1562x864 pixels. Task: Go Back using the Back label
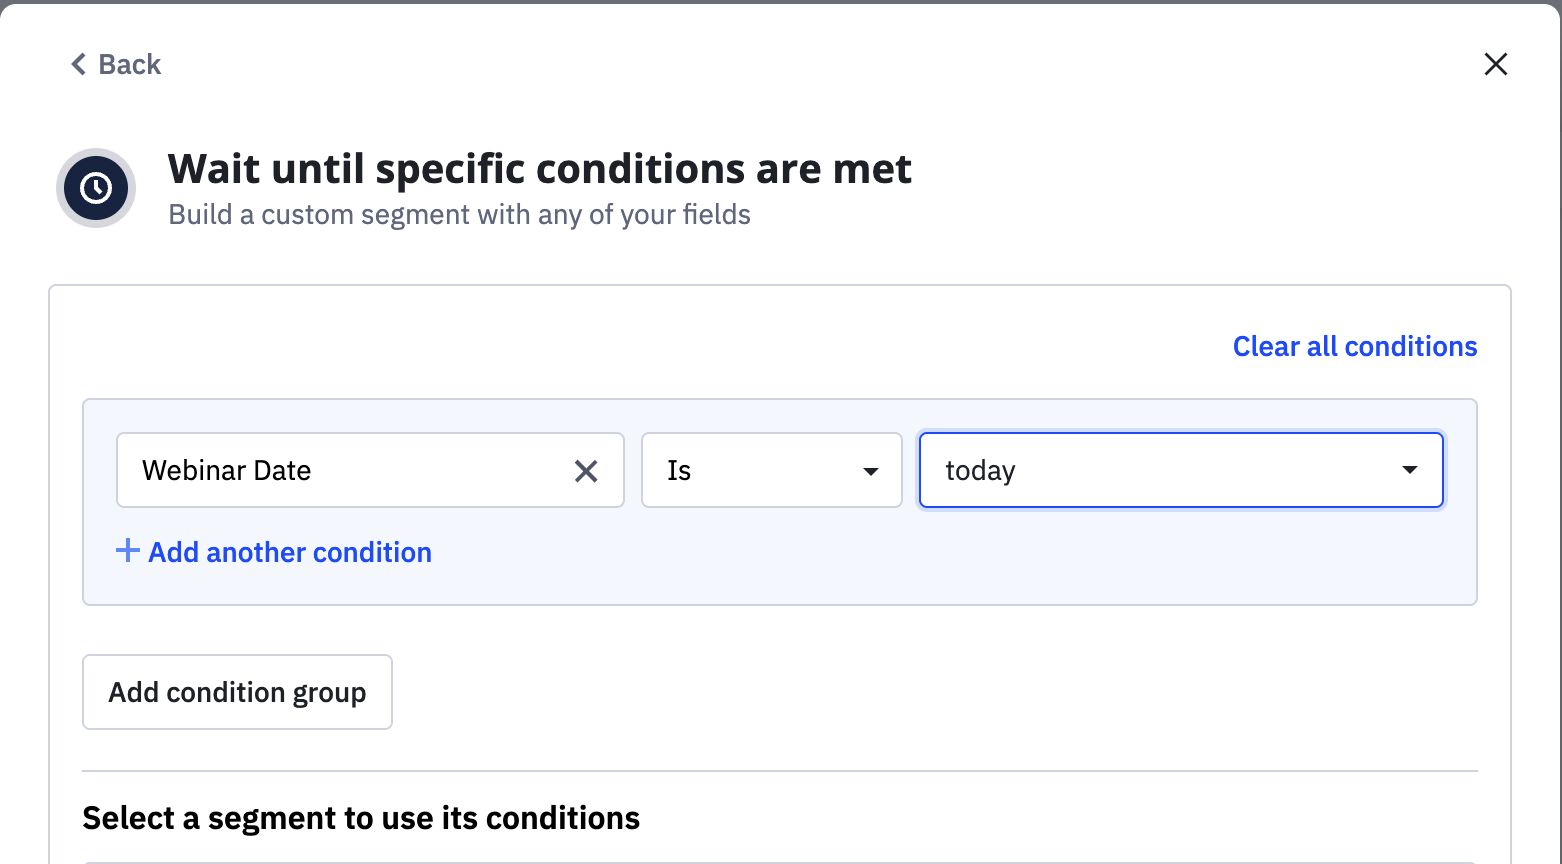(x=130, y=64)
